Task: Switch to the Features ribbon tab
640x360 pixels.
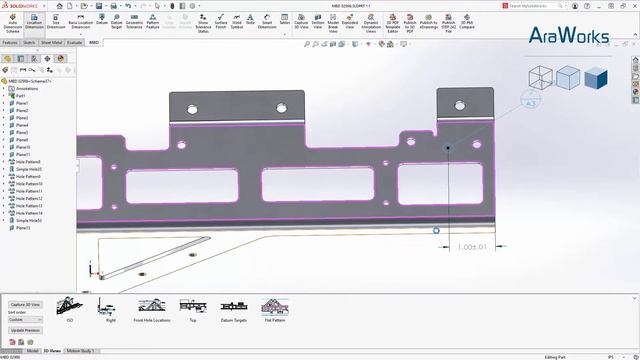Action: click(x=10, y=42)
